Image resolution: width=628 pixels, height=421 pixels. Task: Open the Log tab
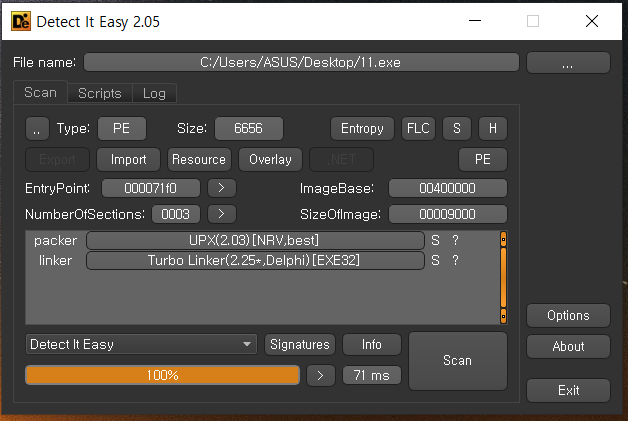click(154, 93)
